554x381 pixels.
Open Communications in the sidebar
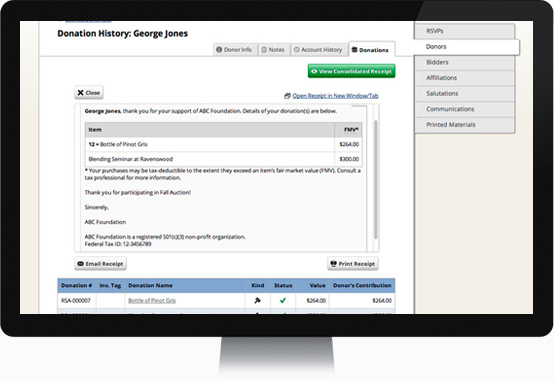465,109
